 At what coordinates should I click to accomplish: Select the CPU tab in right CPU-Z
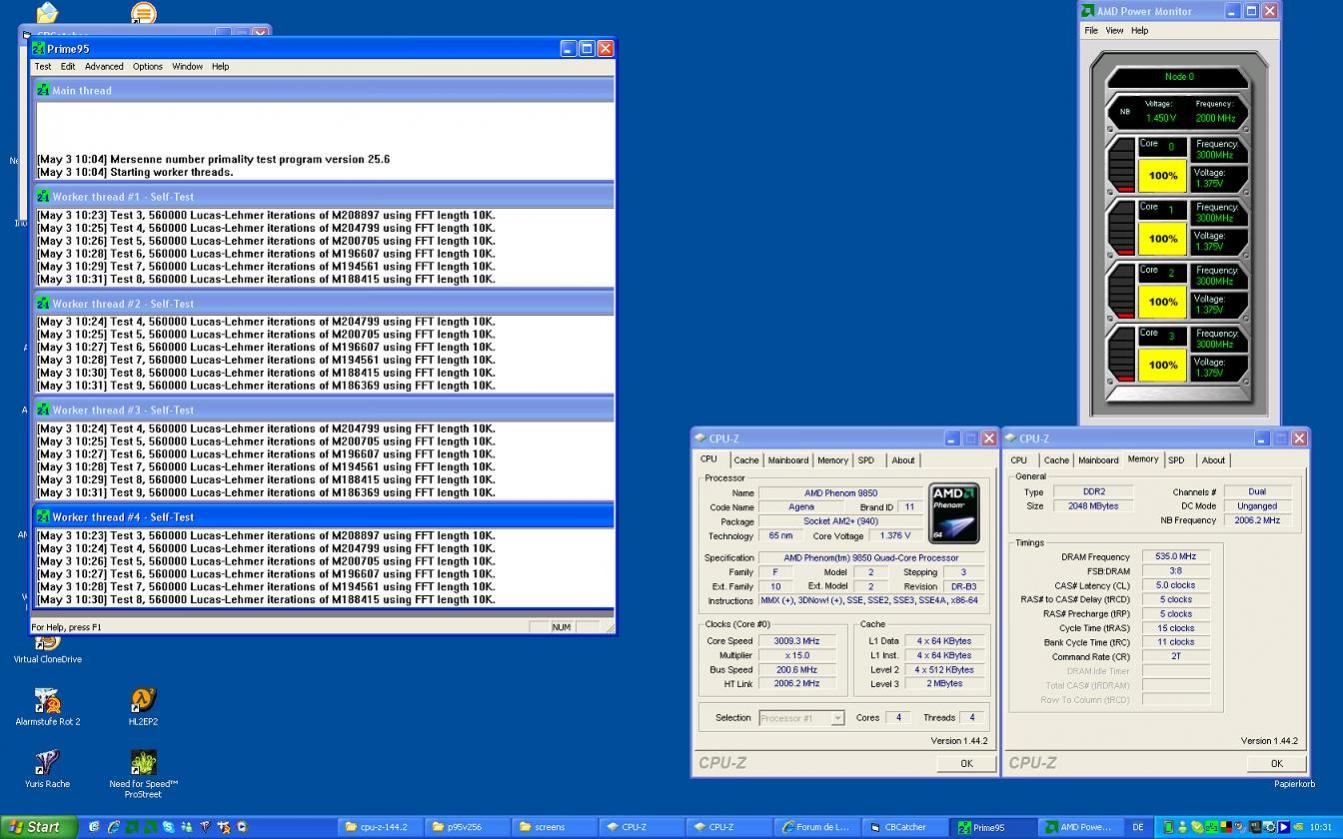pos(1019,460)
